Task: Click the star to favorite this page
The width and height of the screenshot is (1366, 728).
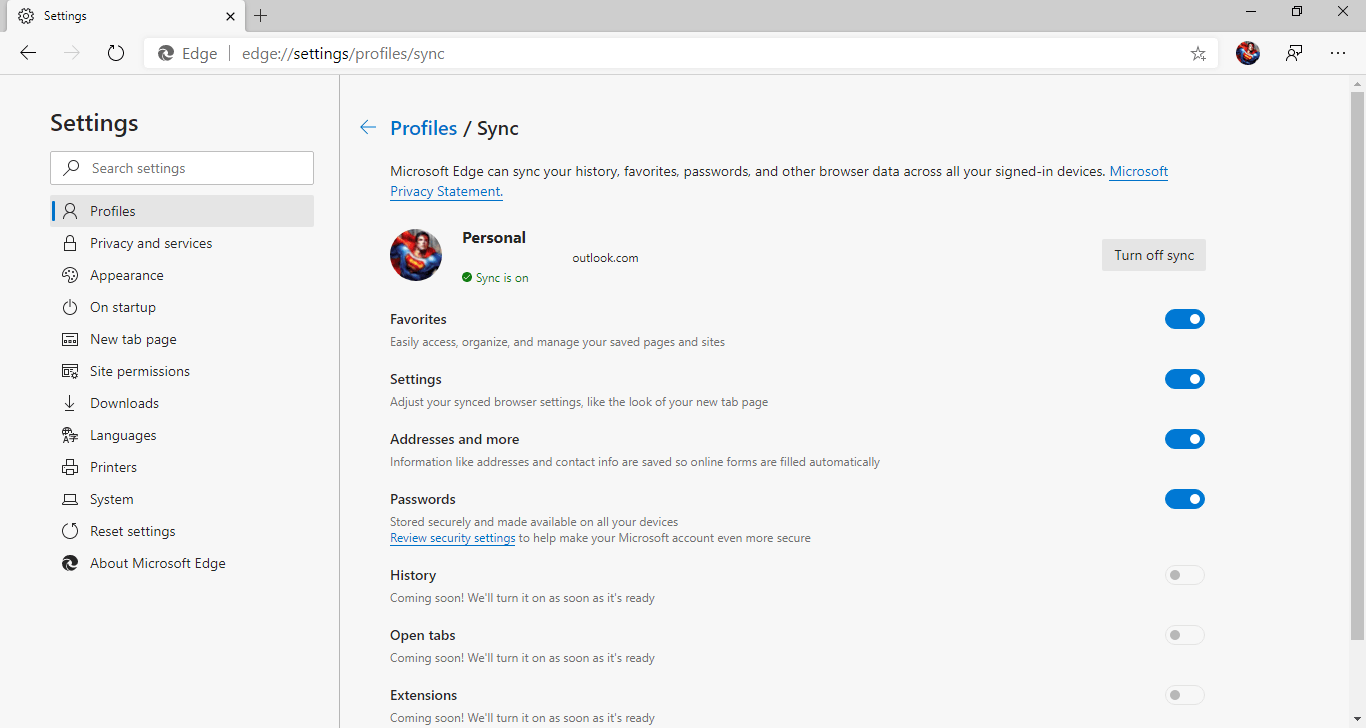Action: [1198, 54]
